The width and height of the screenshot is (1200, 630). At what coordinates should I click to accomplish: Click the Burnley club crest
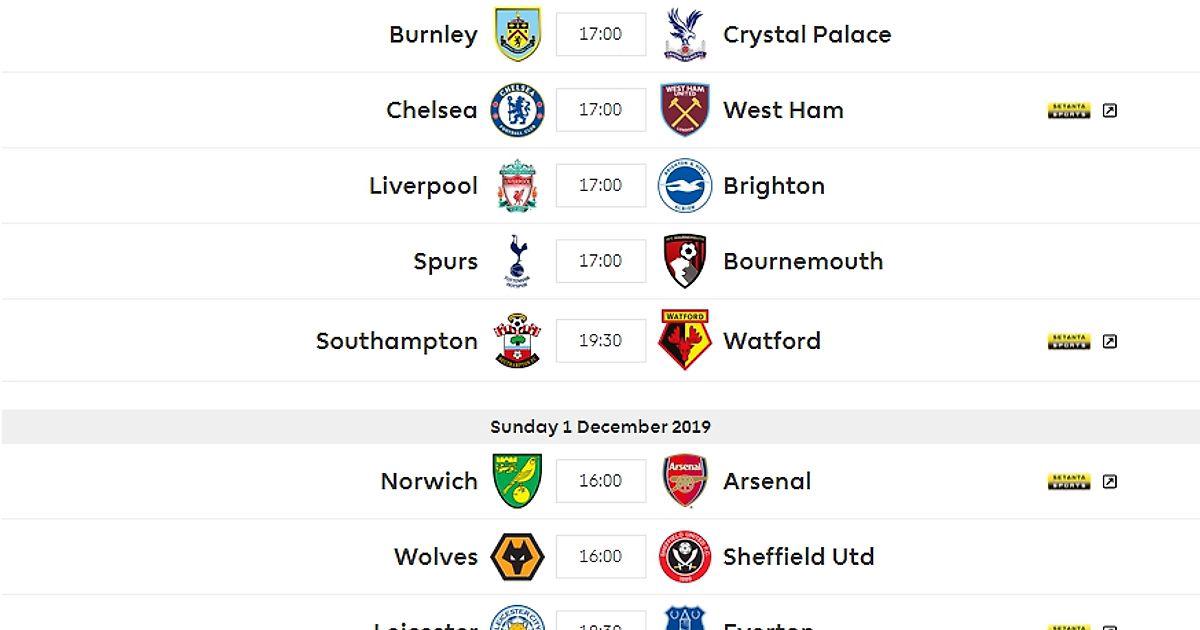coord(517,34)
